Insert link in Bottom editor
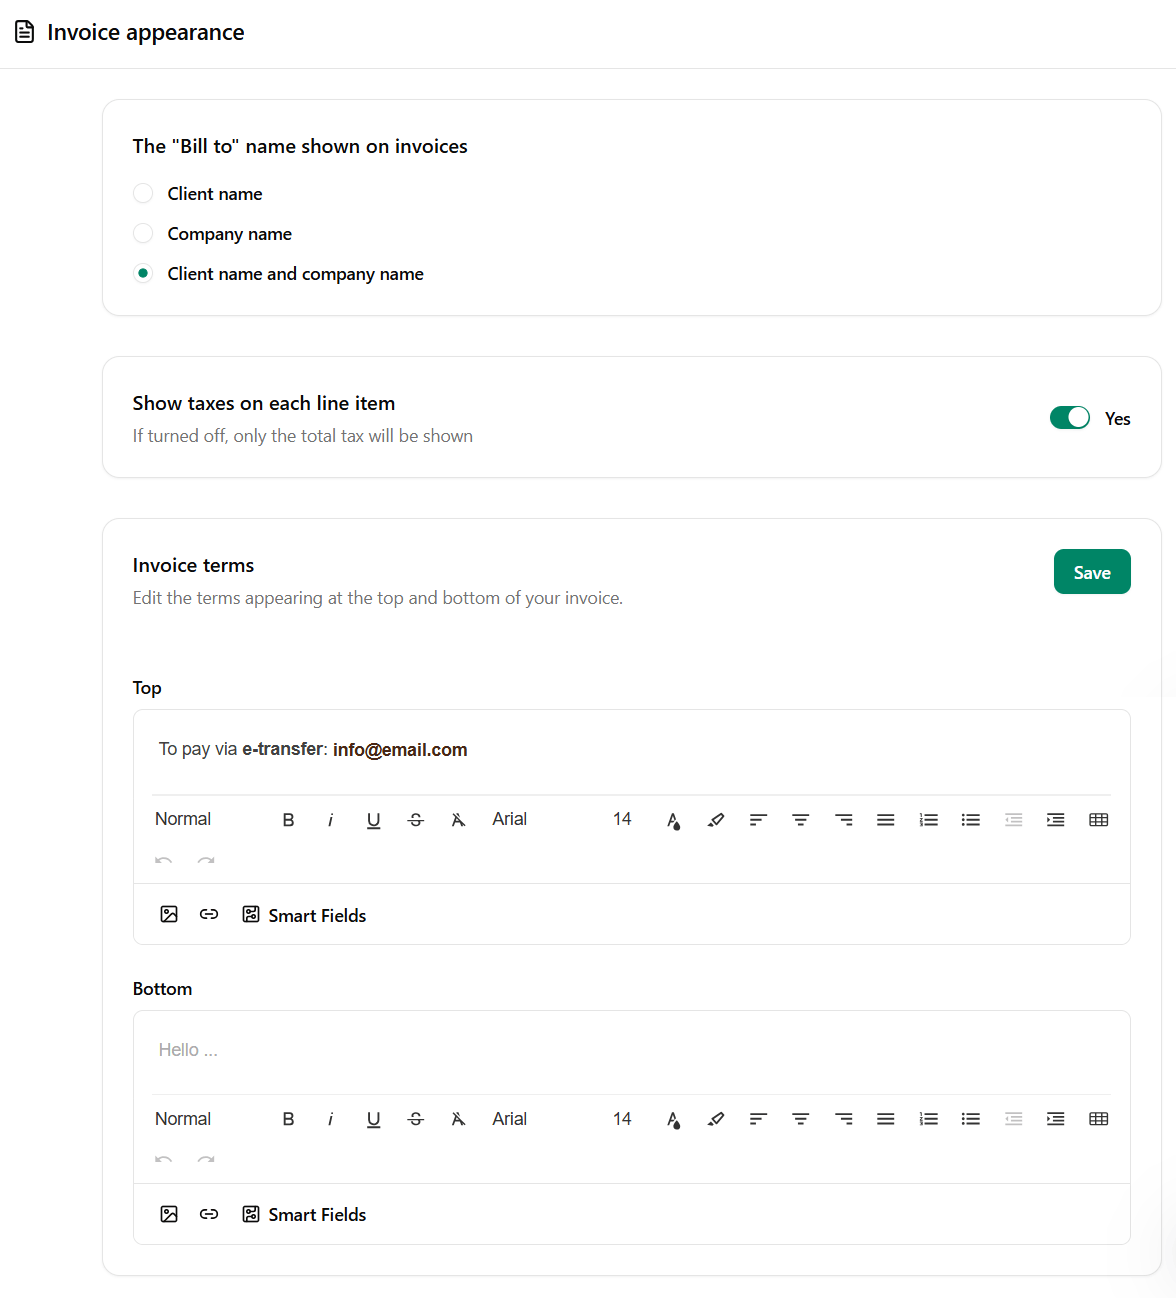This screenshot has width=1176, height=1298. pos(209,1214)
